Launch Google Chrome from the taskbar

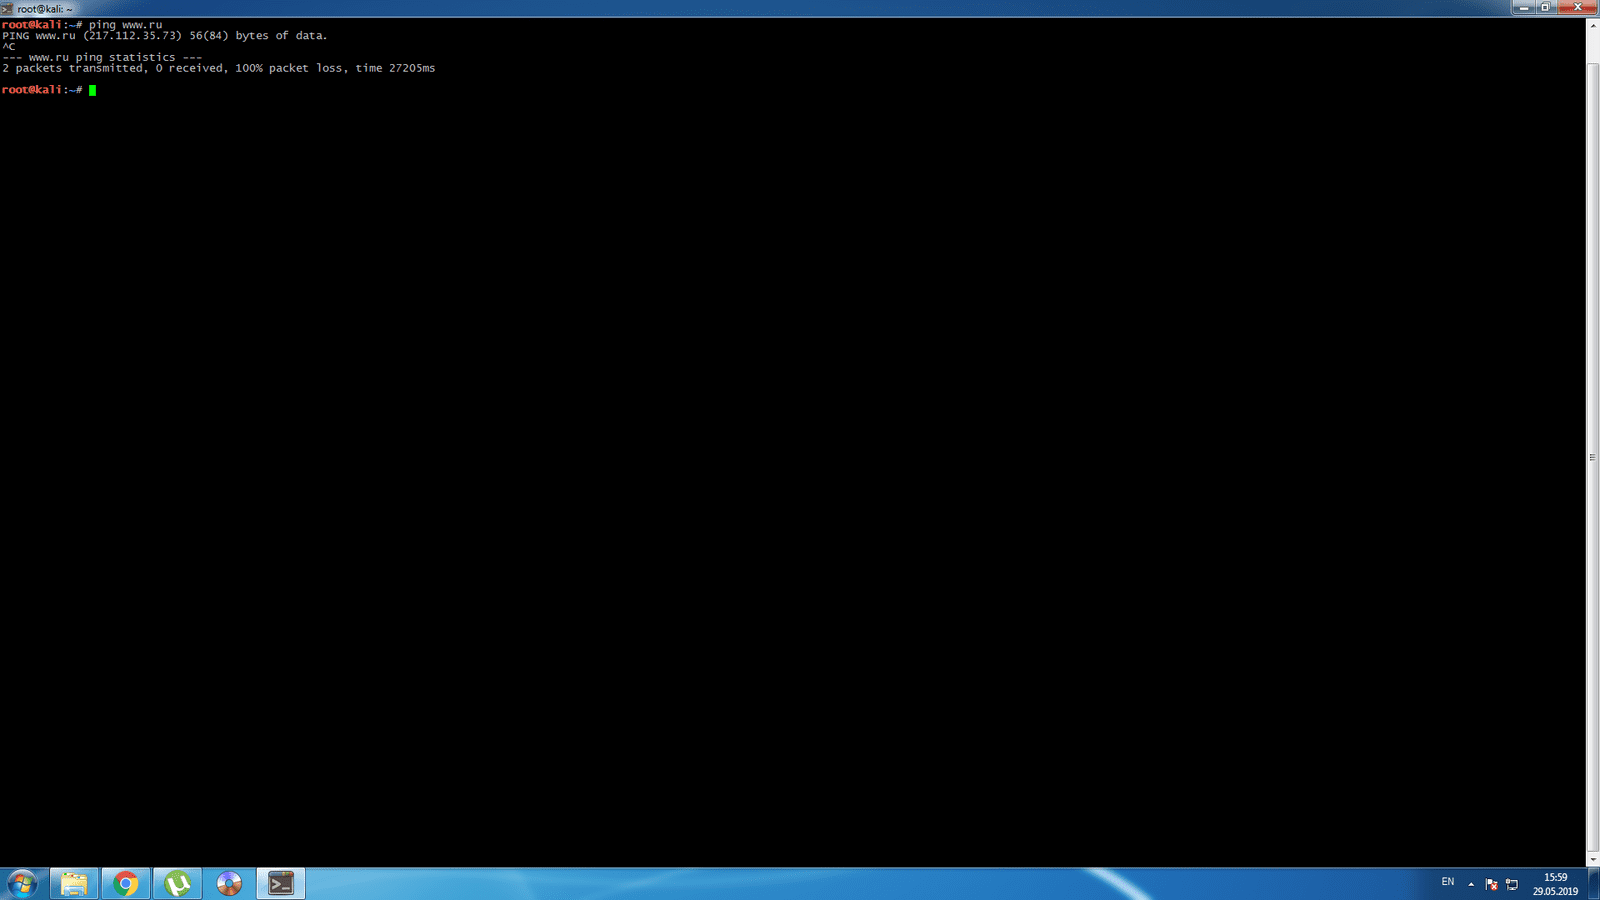point(126,883)
